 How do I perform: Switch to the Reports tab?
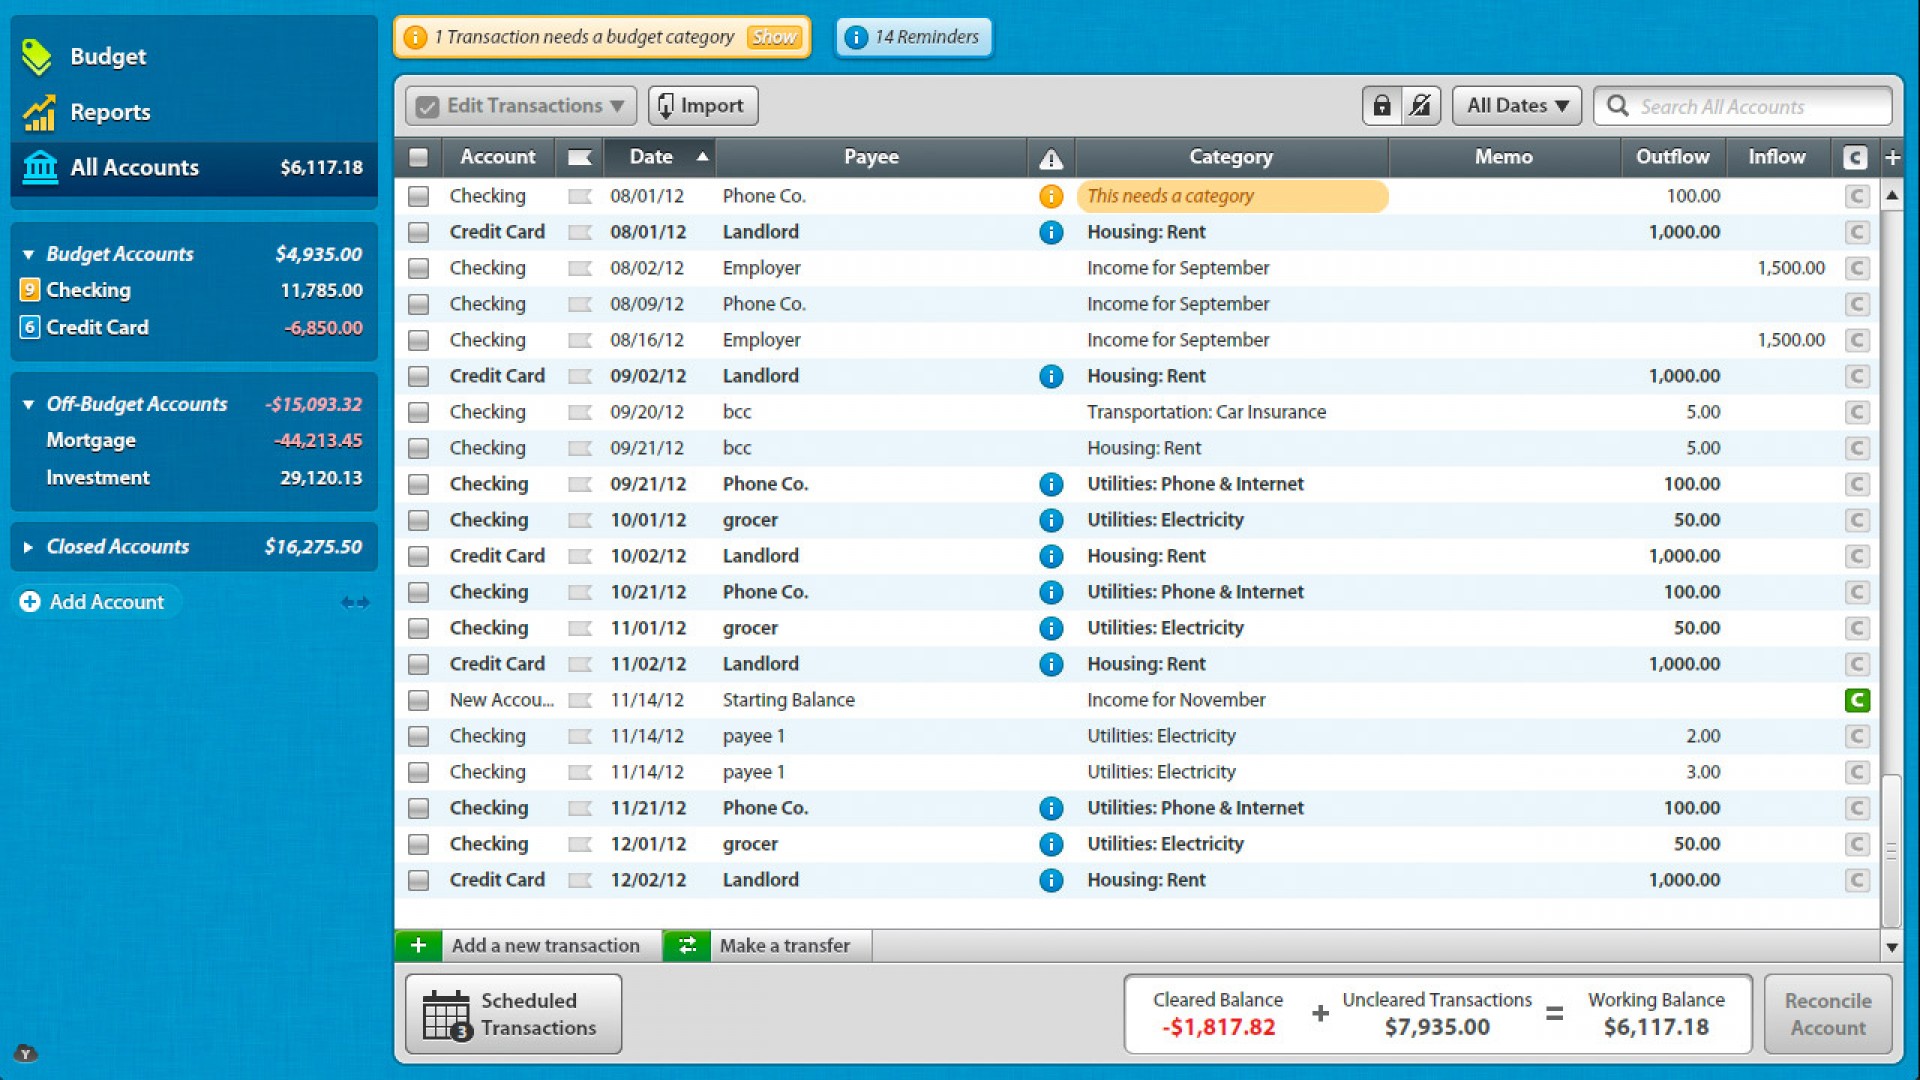[110, 112]
